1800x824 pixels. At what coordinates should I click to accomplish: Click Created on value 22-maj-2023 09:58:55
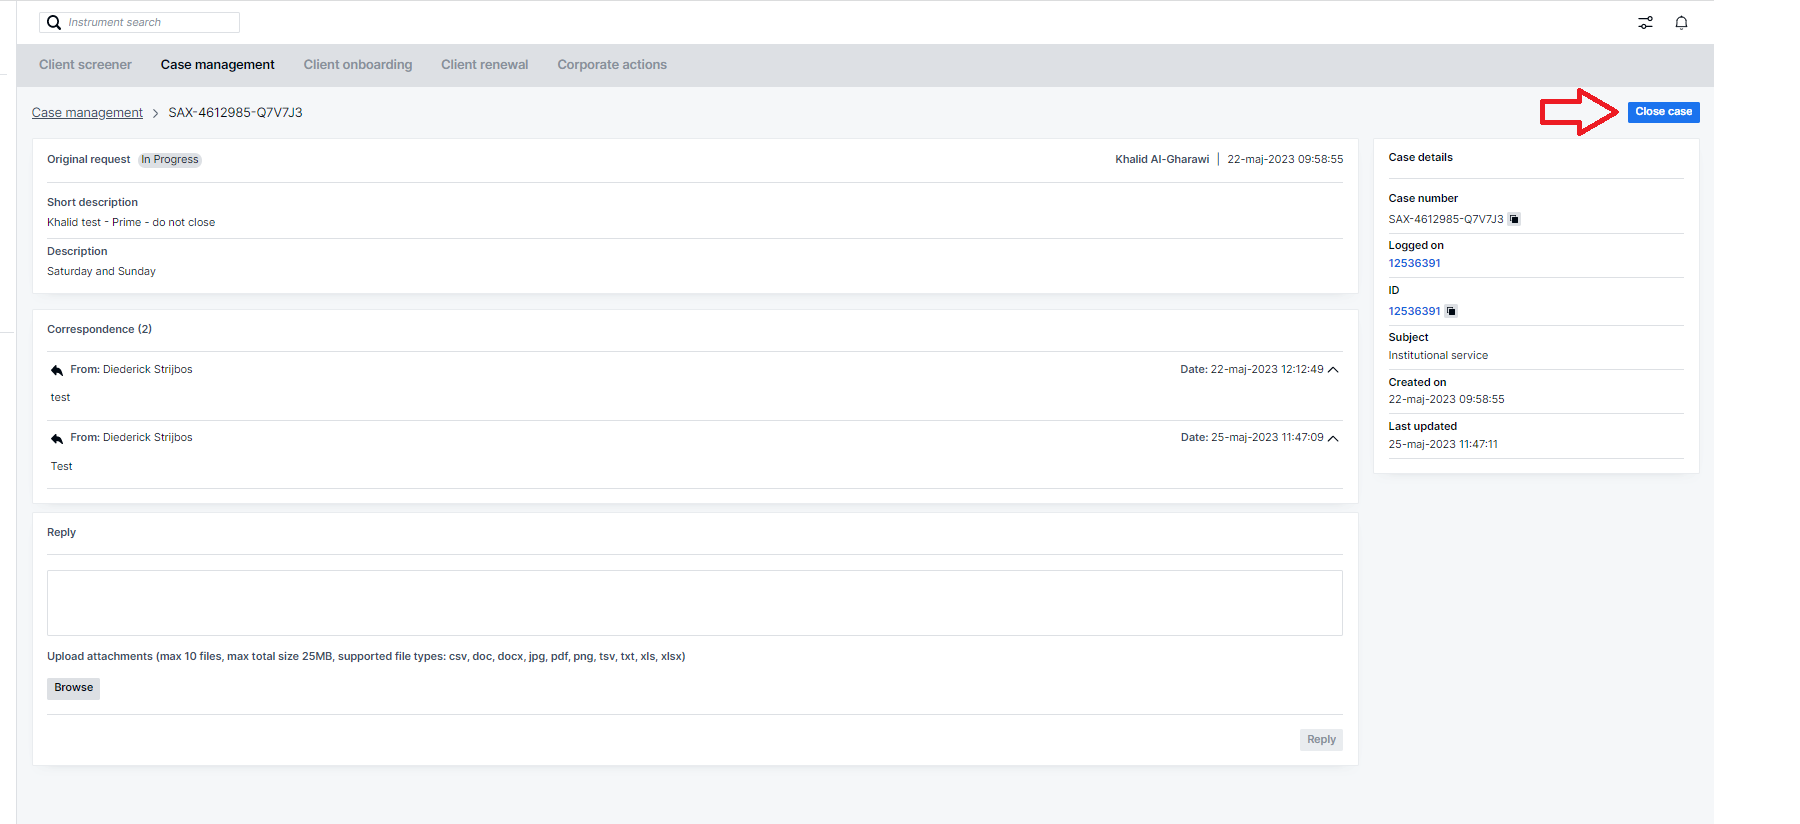[x=1446, y=400]
